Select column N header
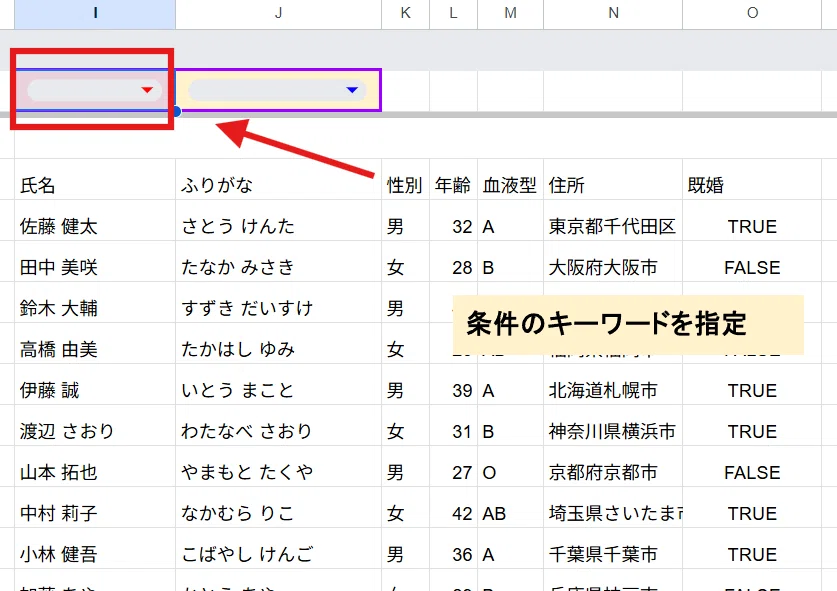This screenshot has width=837, height=591. click(x=613, y=13)
